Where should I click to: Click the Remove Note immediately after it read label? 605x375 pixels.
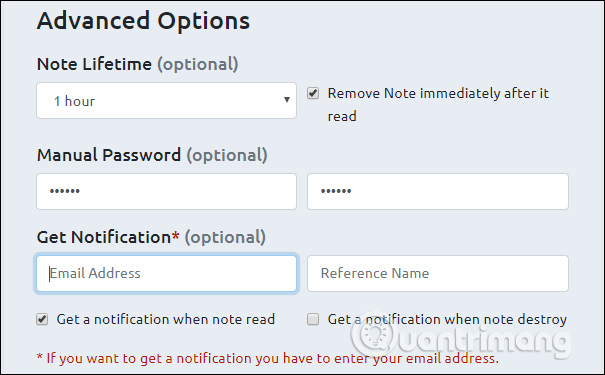(438, 105)
